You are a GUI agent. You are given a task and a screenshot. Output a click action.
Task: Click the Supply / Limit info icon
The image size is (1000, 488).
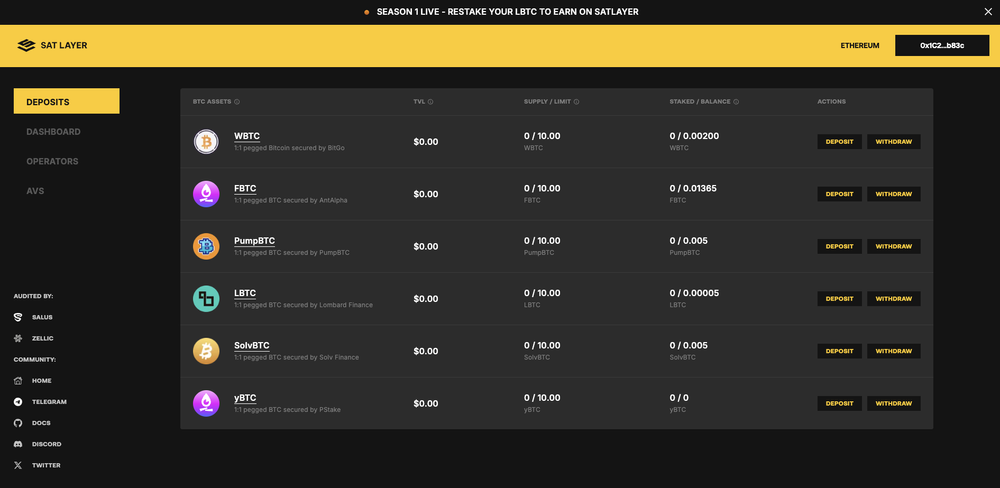click(577, 102)
